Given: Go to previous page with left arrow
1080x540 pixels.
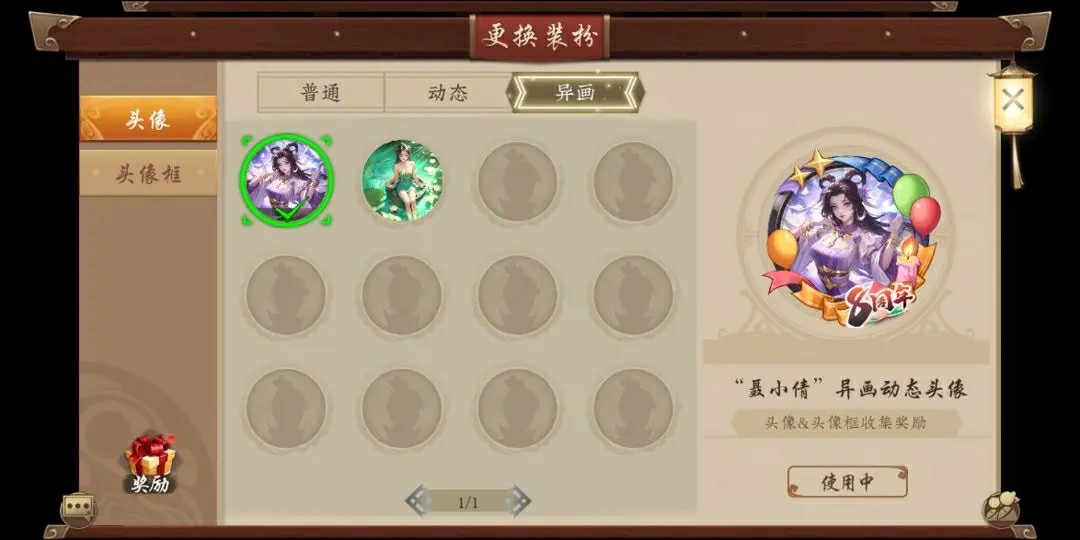Looking at the screenshot, I should pyautogui.click(x=417, y=501).
